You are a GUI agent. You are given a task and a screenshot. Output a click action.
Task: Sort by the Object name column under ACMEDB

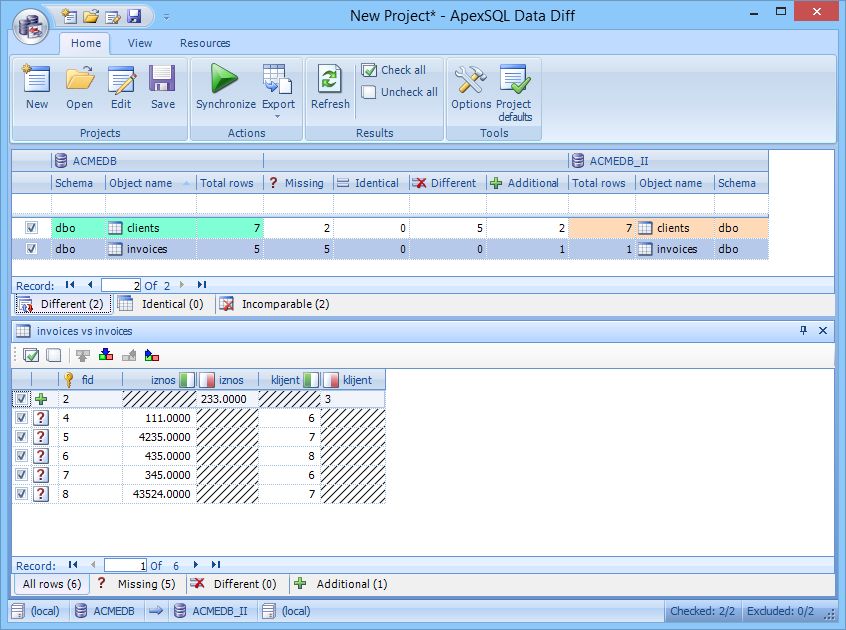tap(150, 183)
